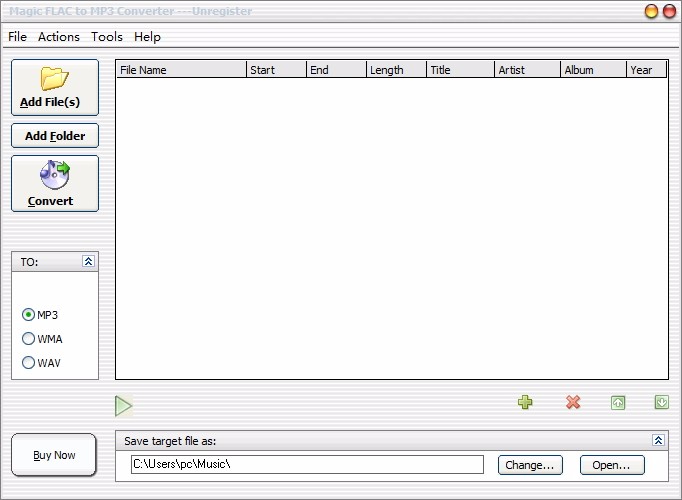Select the WAV output format

pos(41,363)
